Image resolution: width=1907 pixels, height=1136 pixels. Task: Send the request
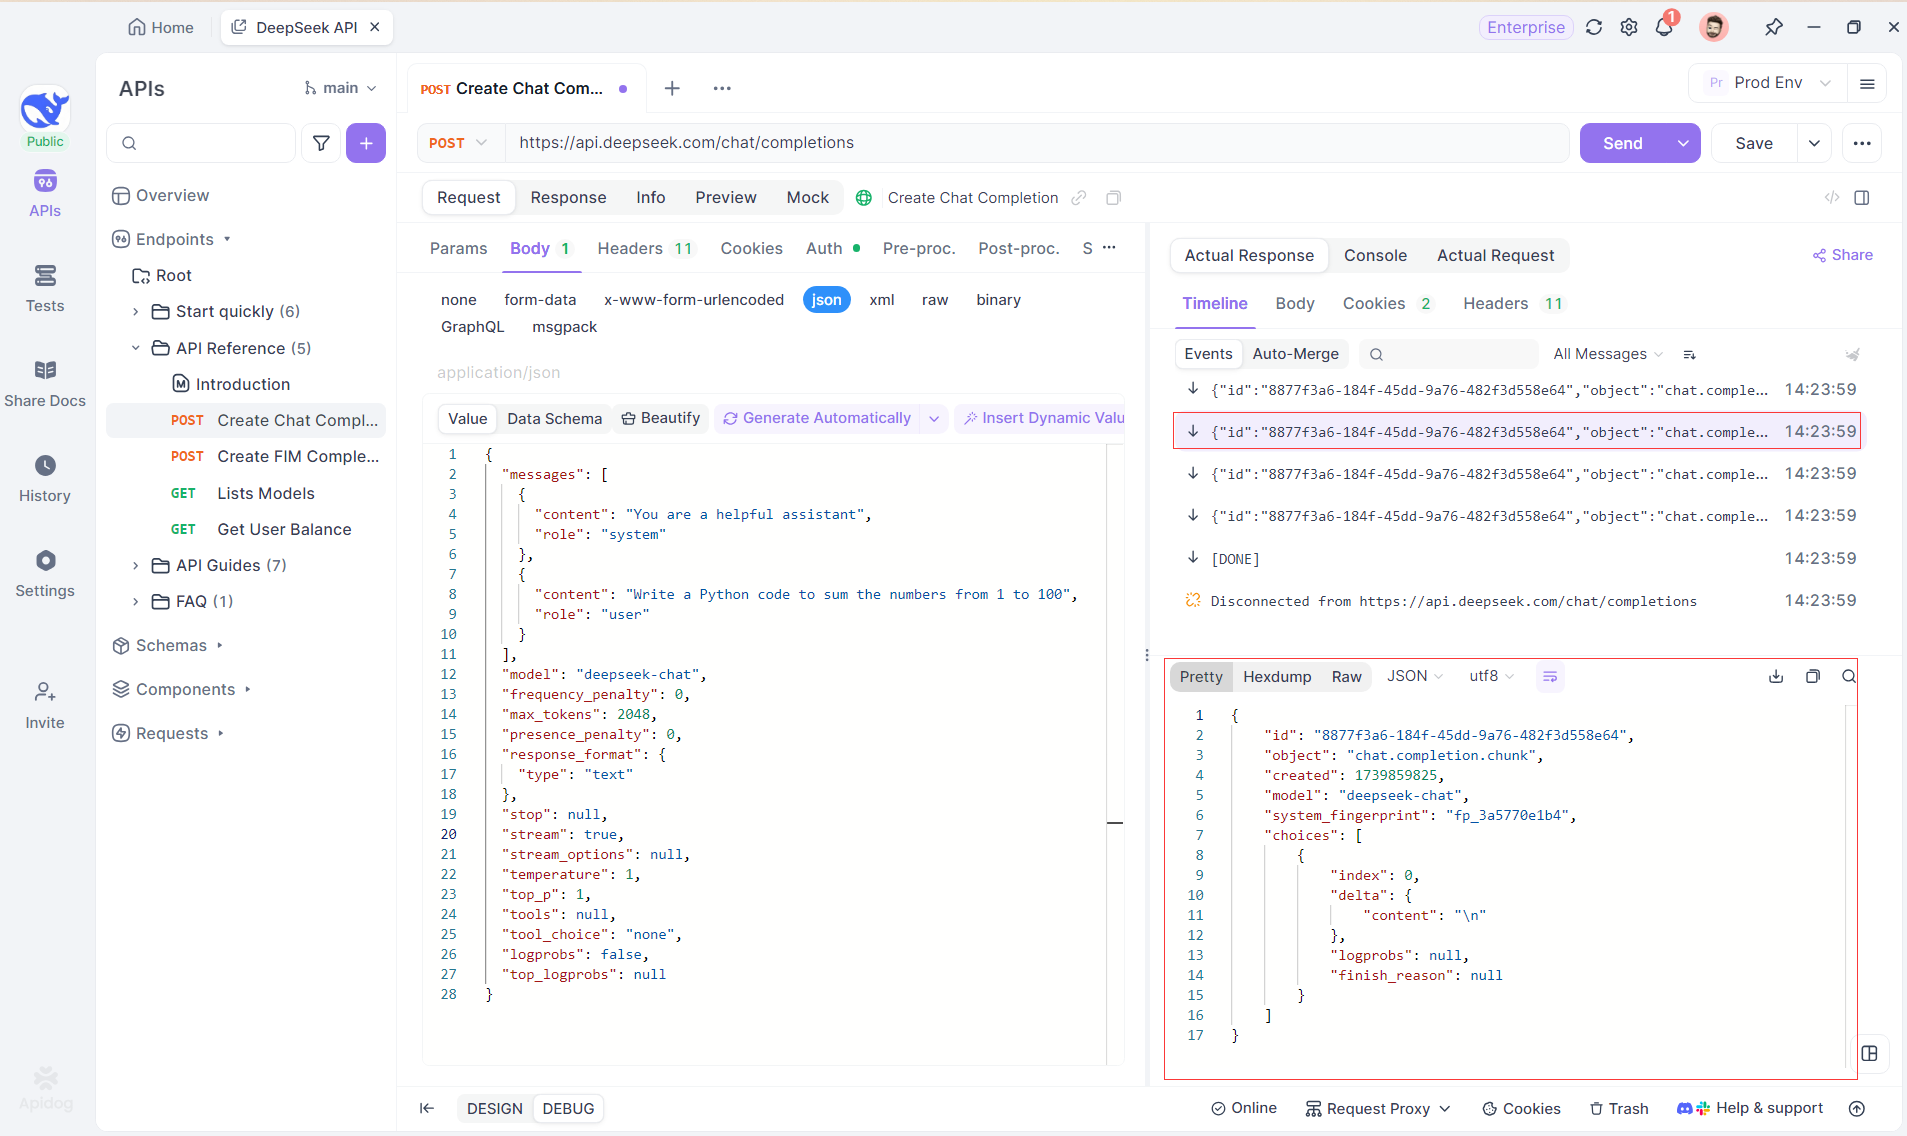click(1623, 143)
